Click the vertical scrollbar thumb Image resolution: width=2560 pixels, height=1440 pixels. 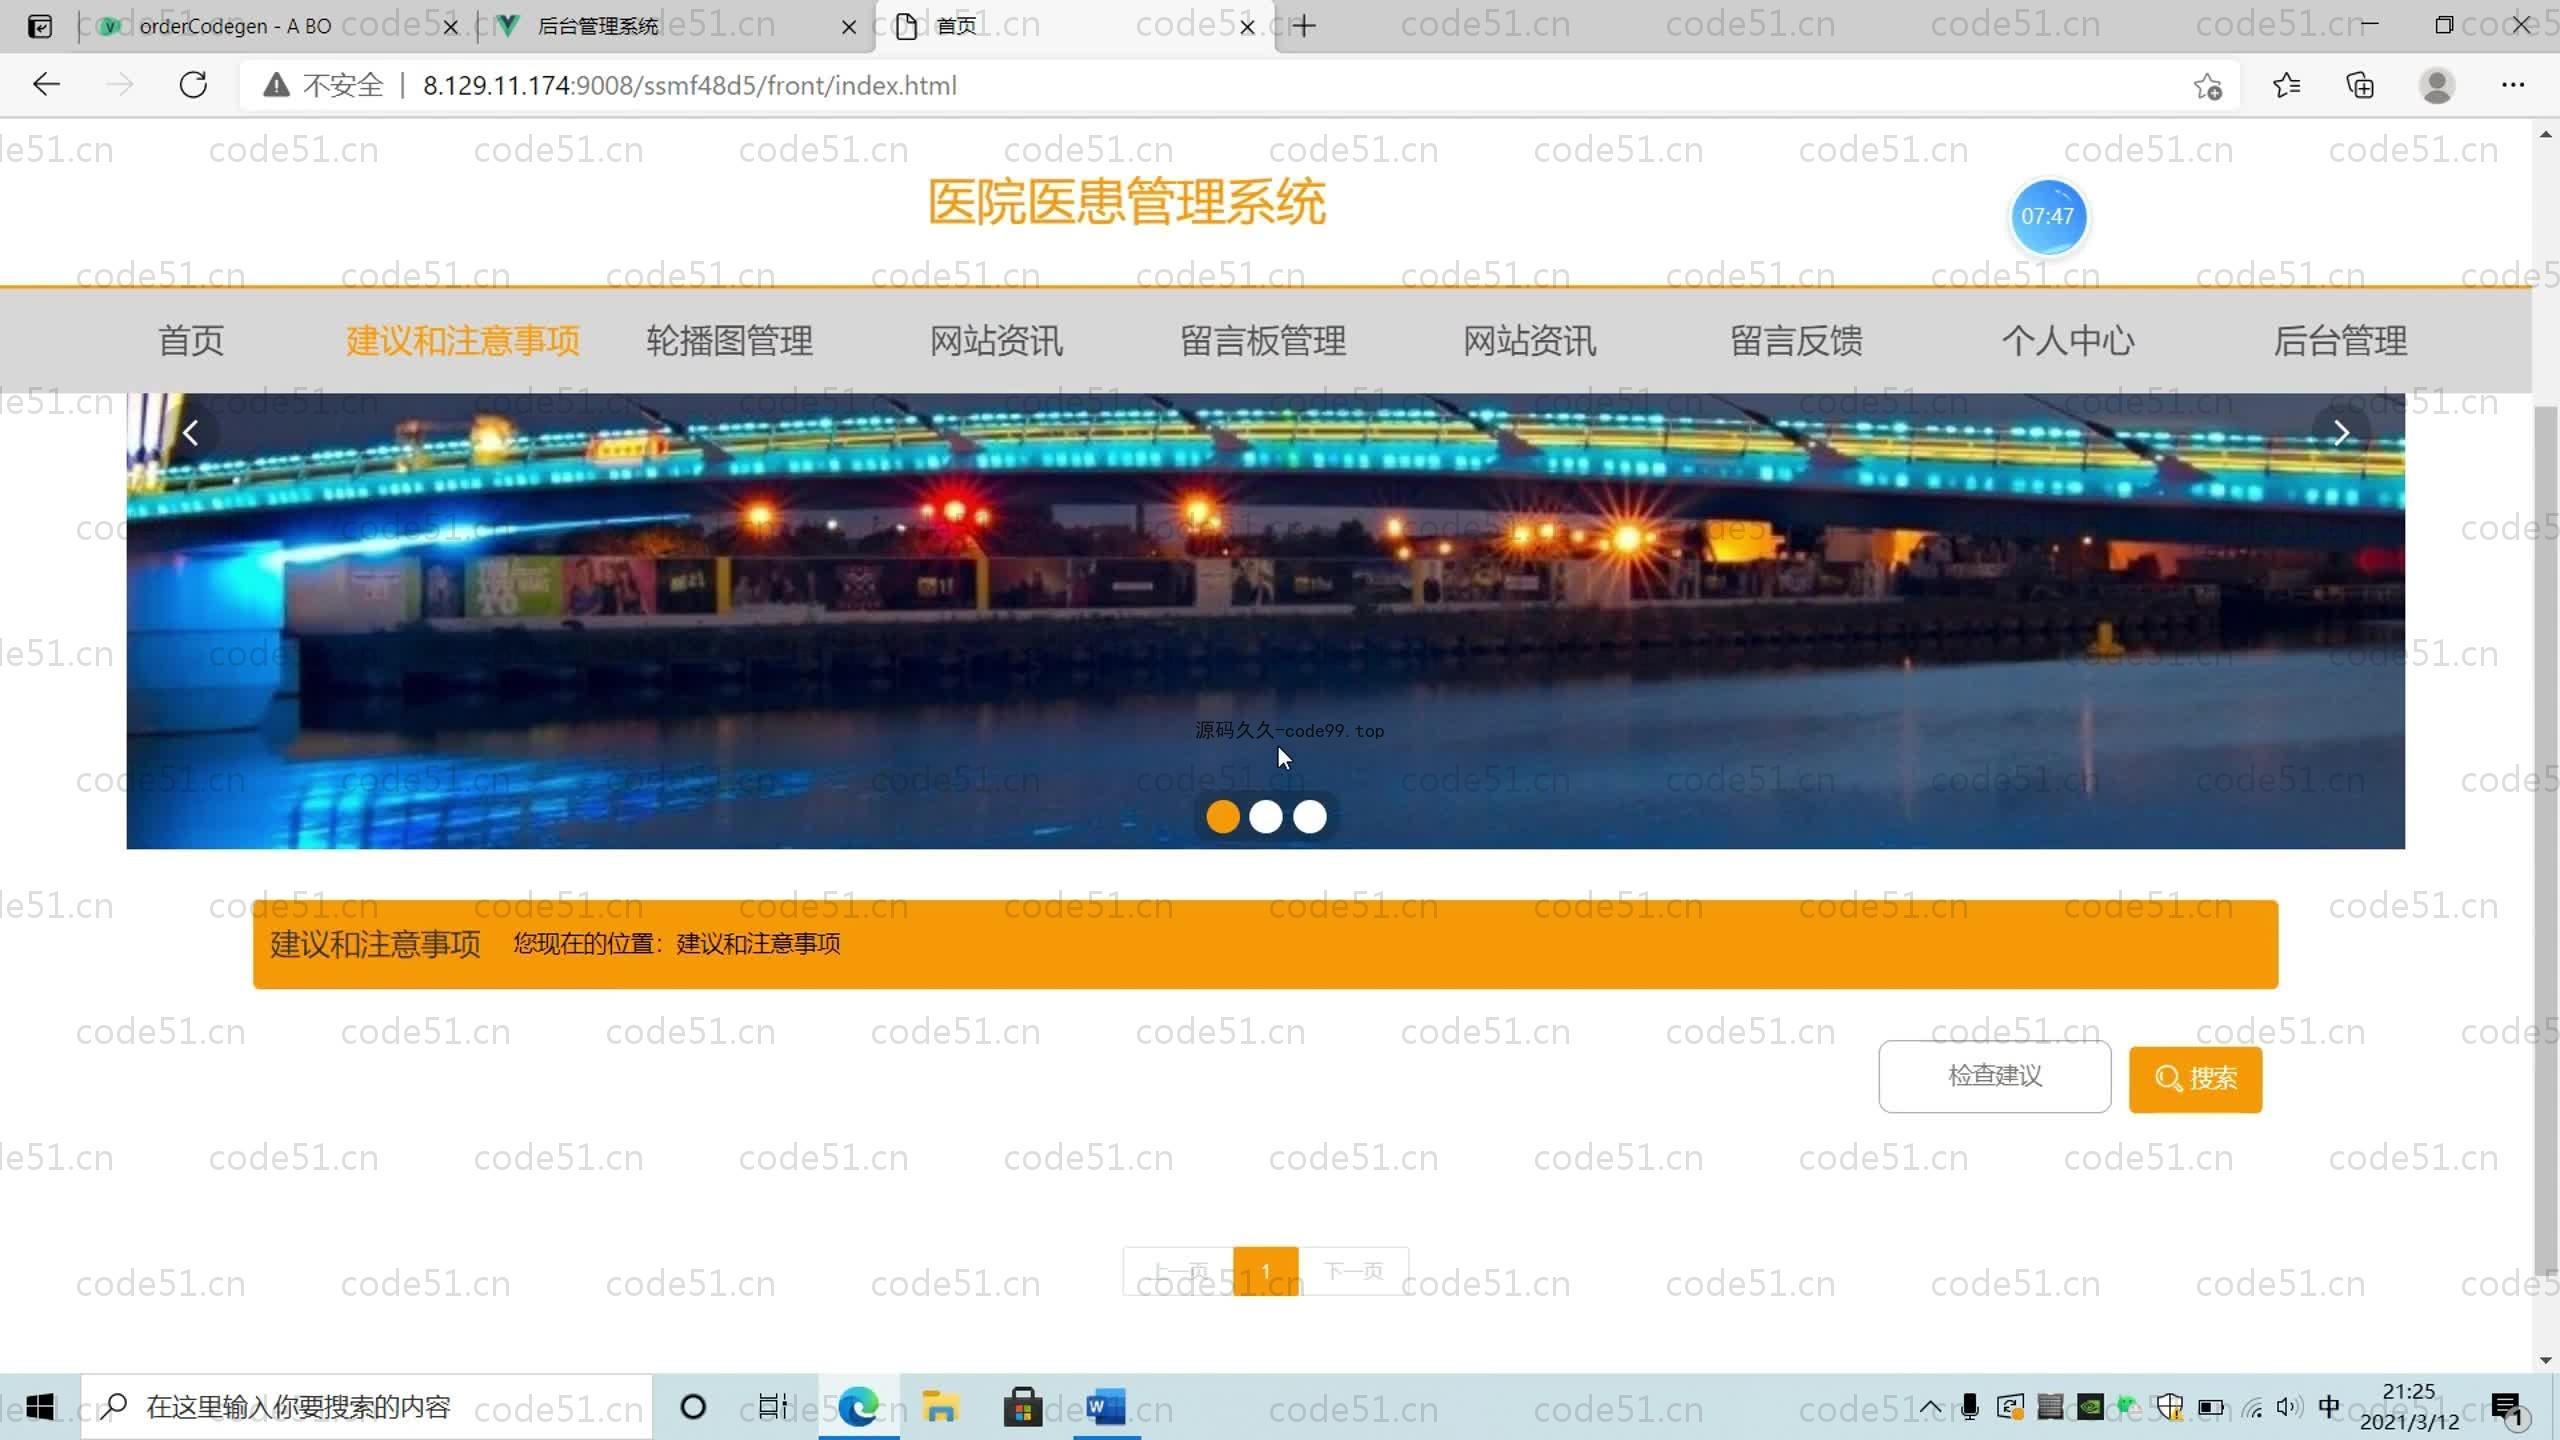2545,840
